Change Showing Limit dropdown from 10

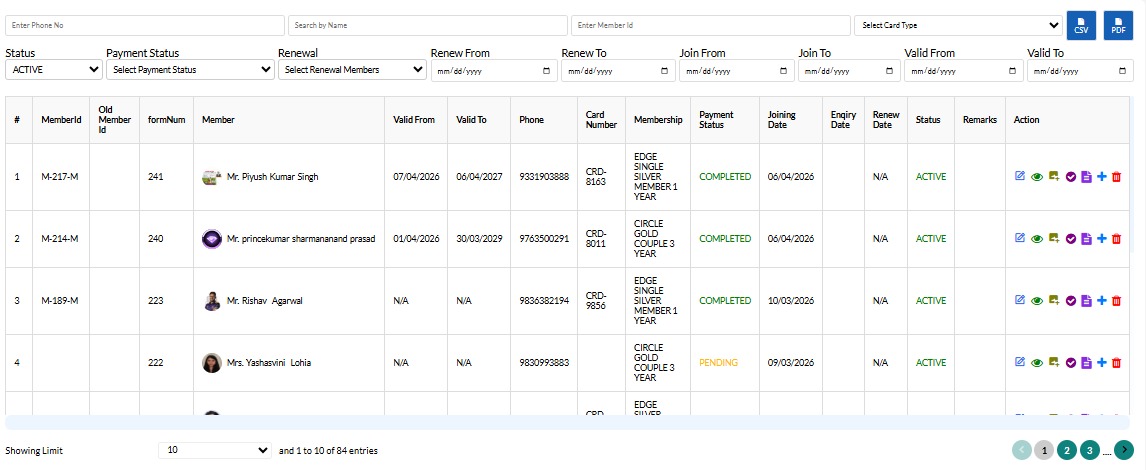pyautogui.click(x=214, y=451)
